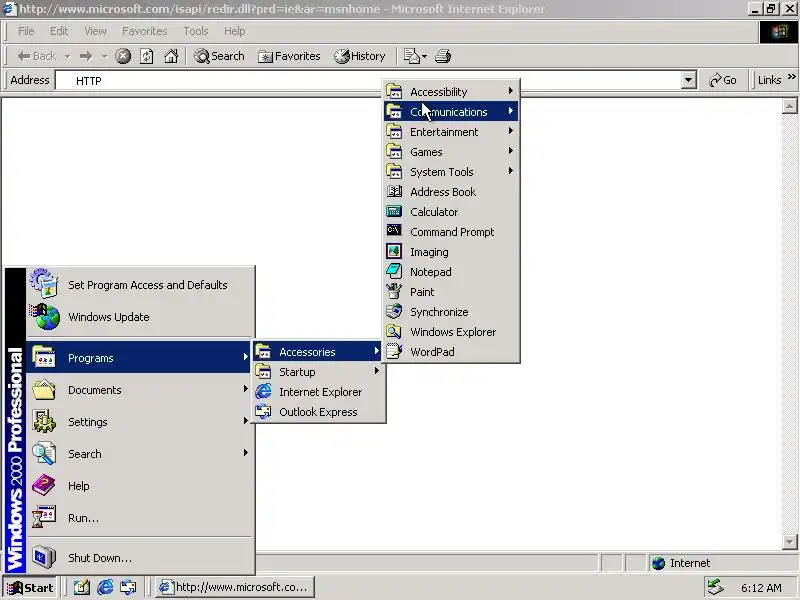Image resolution: width=800 pixels, height=600 pixels.
Task: Expand Settings in Start menu
Action: pos(139,422)
